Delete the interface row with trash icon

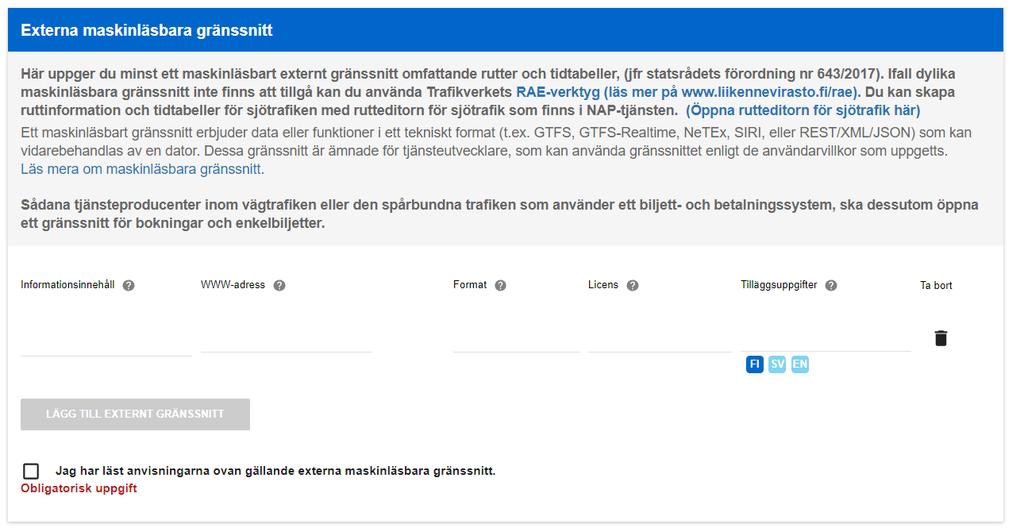(940, 338)
